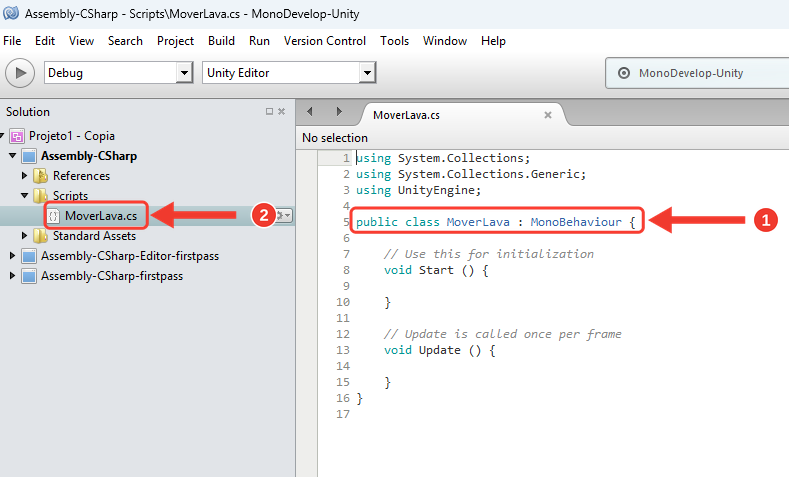The height and width of the screenshot is (477, 789).
Task: Open the Search menu
Action: (125, 41)
